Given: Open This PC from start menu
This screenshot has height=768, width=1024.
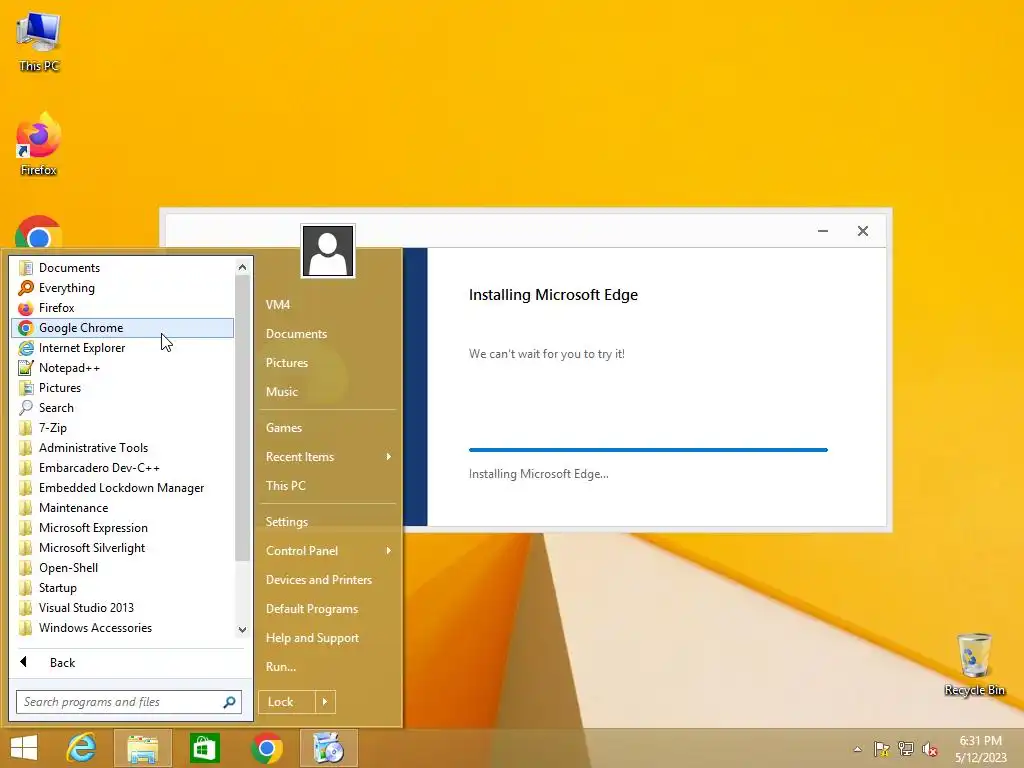Looking at the screenshot, I should point(328,486).
